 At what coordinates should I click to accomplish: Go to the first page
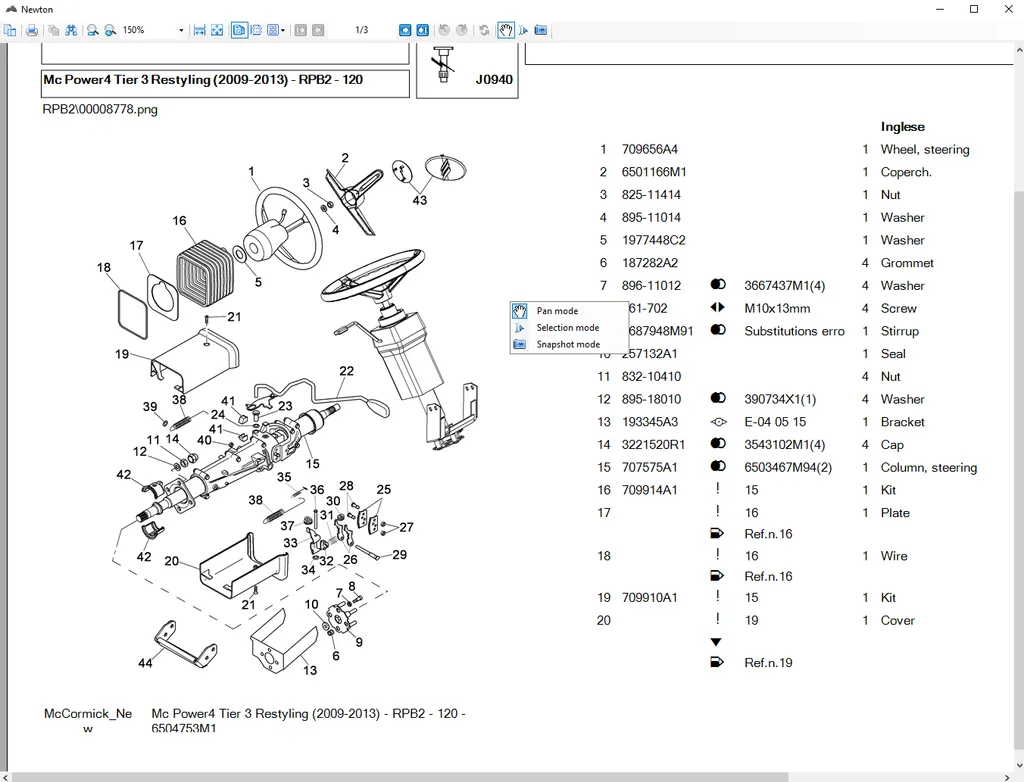point(300,30)
